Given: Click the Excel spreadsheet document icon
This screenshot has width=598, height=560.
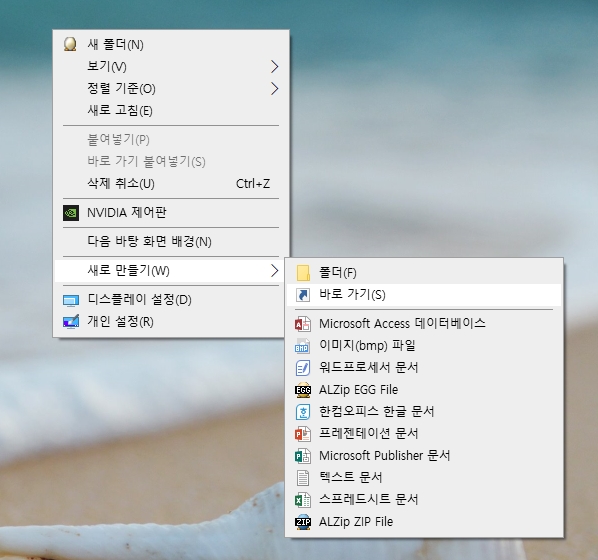Looking at the screenshot, I should click(x=303, y=500).
